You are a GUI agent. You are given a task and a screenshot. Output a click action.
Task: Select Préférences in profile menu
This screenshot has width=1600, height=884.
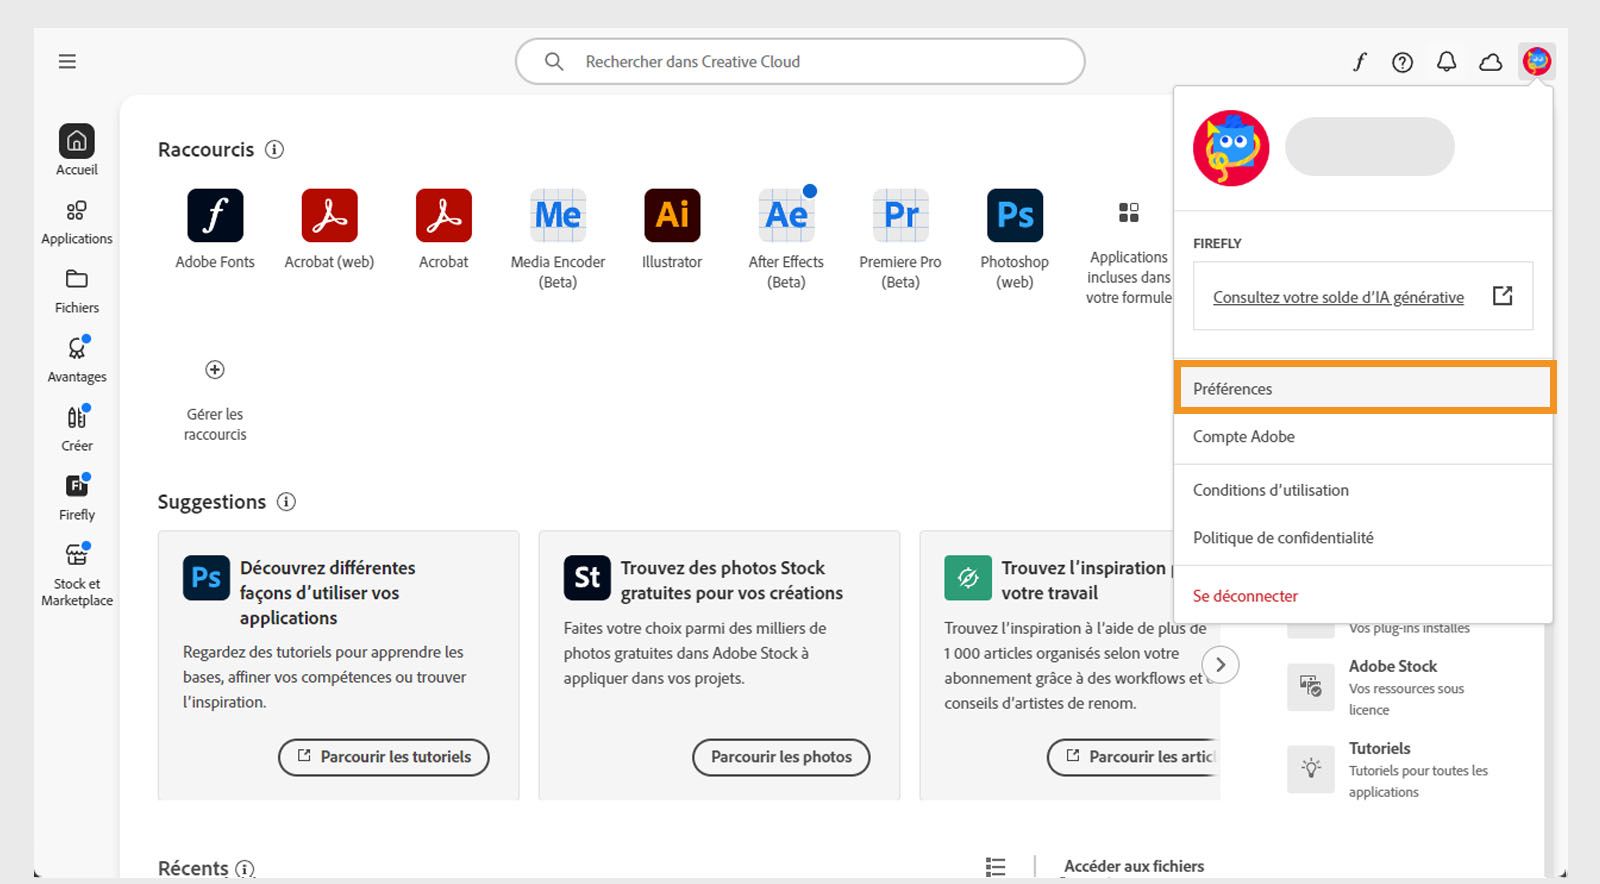(1364, 388)
